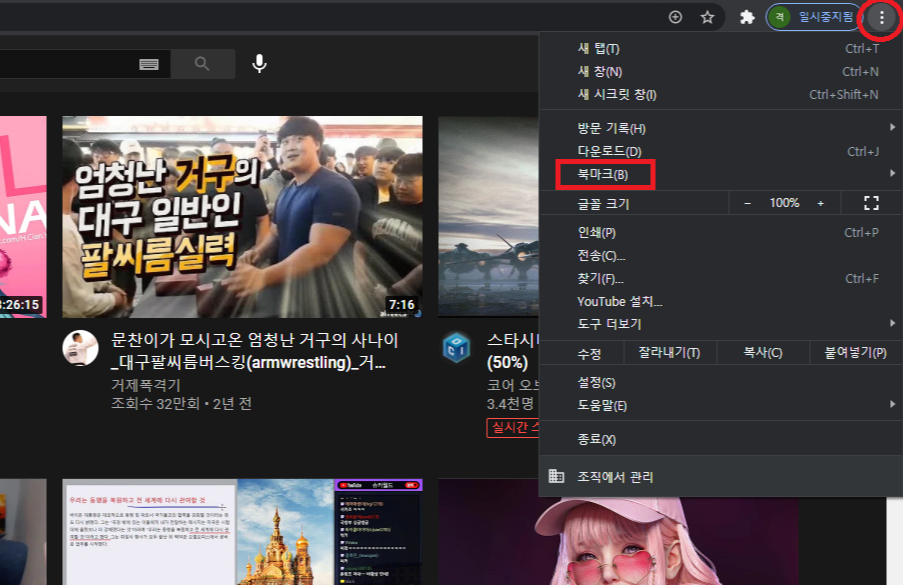Select 새 창(N) menu item
The height and width of the screenshot is (585, 903).
[721, 72]
